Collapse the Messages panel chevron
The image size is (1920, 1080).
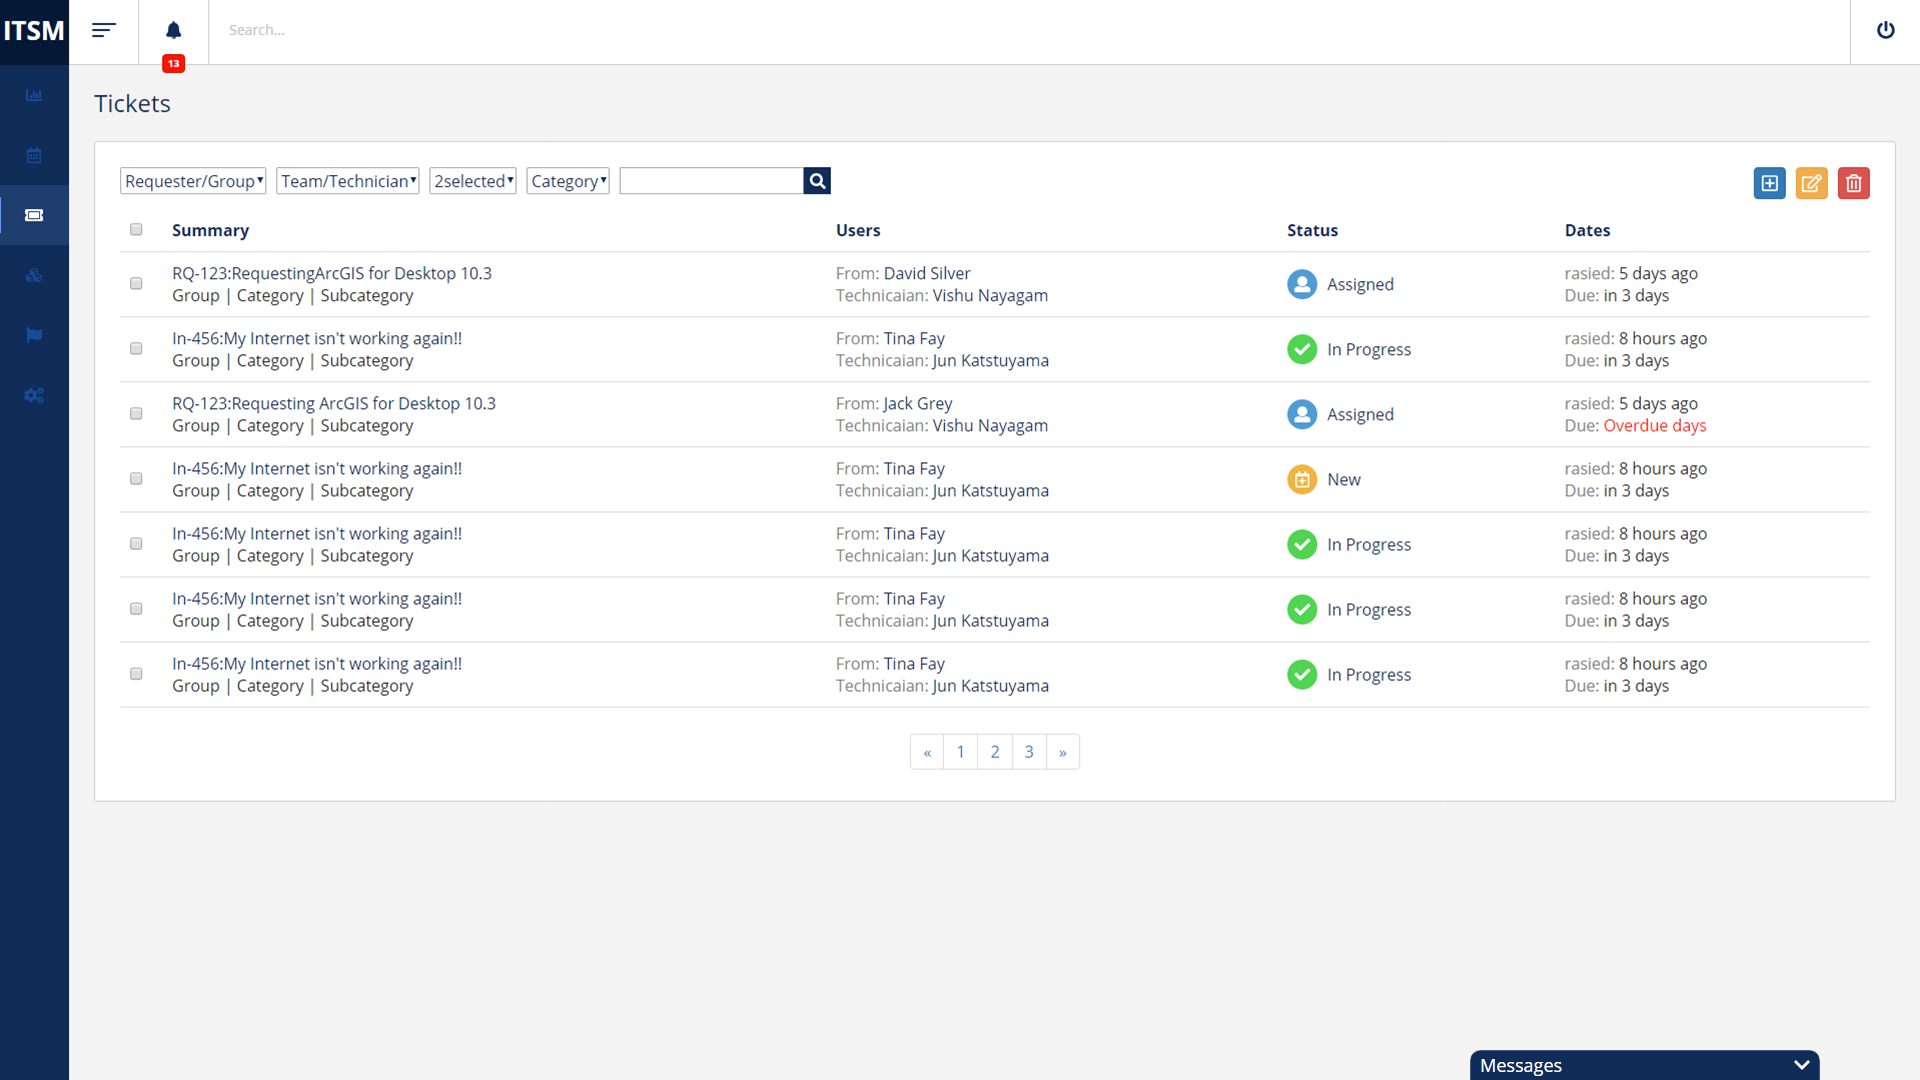[x=1801, y=1065]
